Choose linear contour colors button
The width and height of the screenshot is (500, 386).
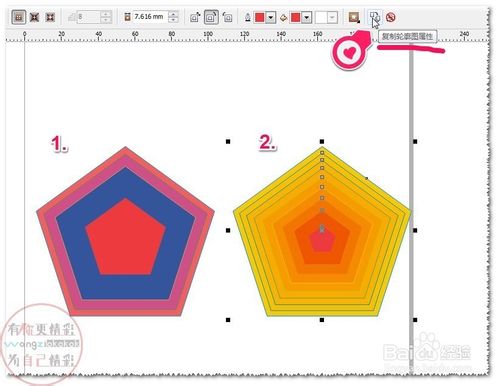click(195, 17)
